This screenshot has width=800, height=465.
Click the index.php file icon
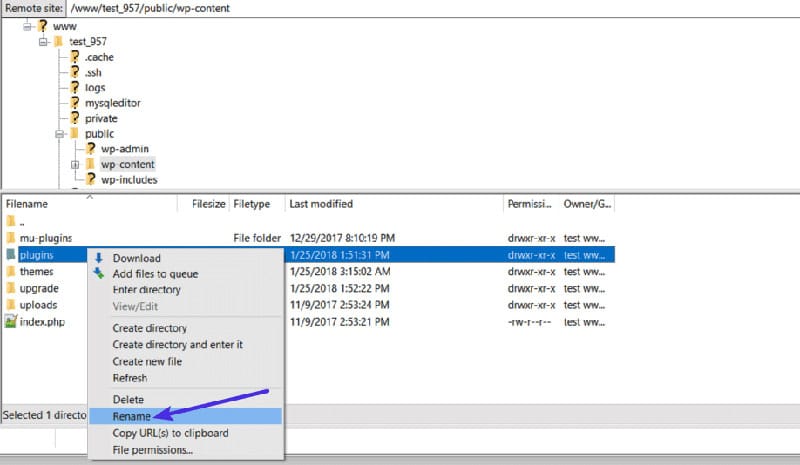[11, 321]
